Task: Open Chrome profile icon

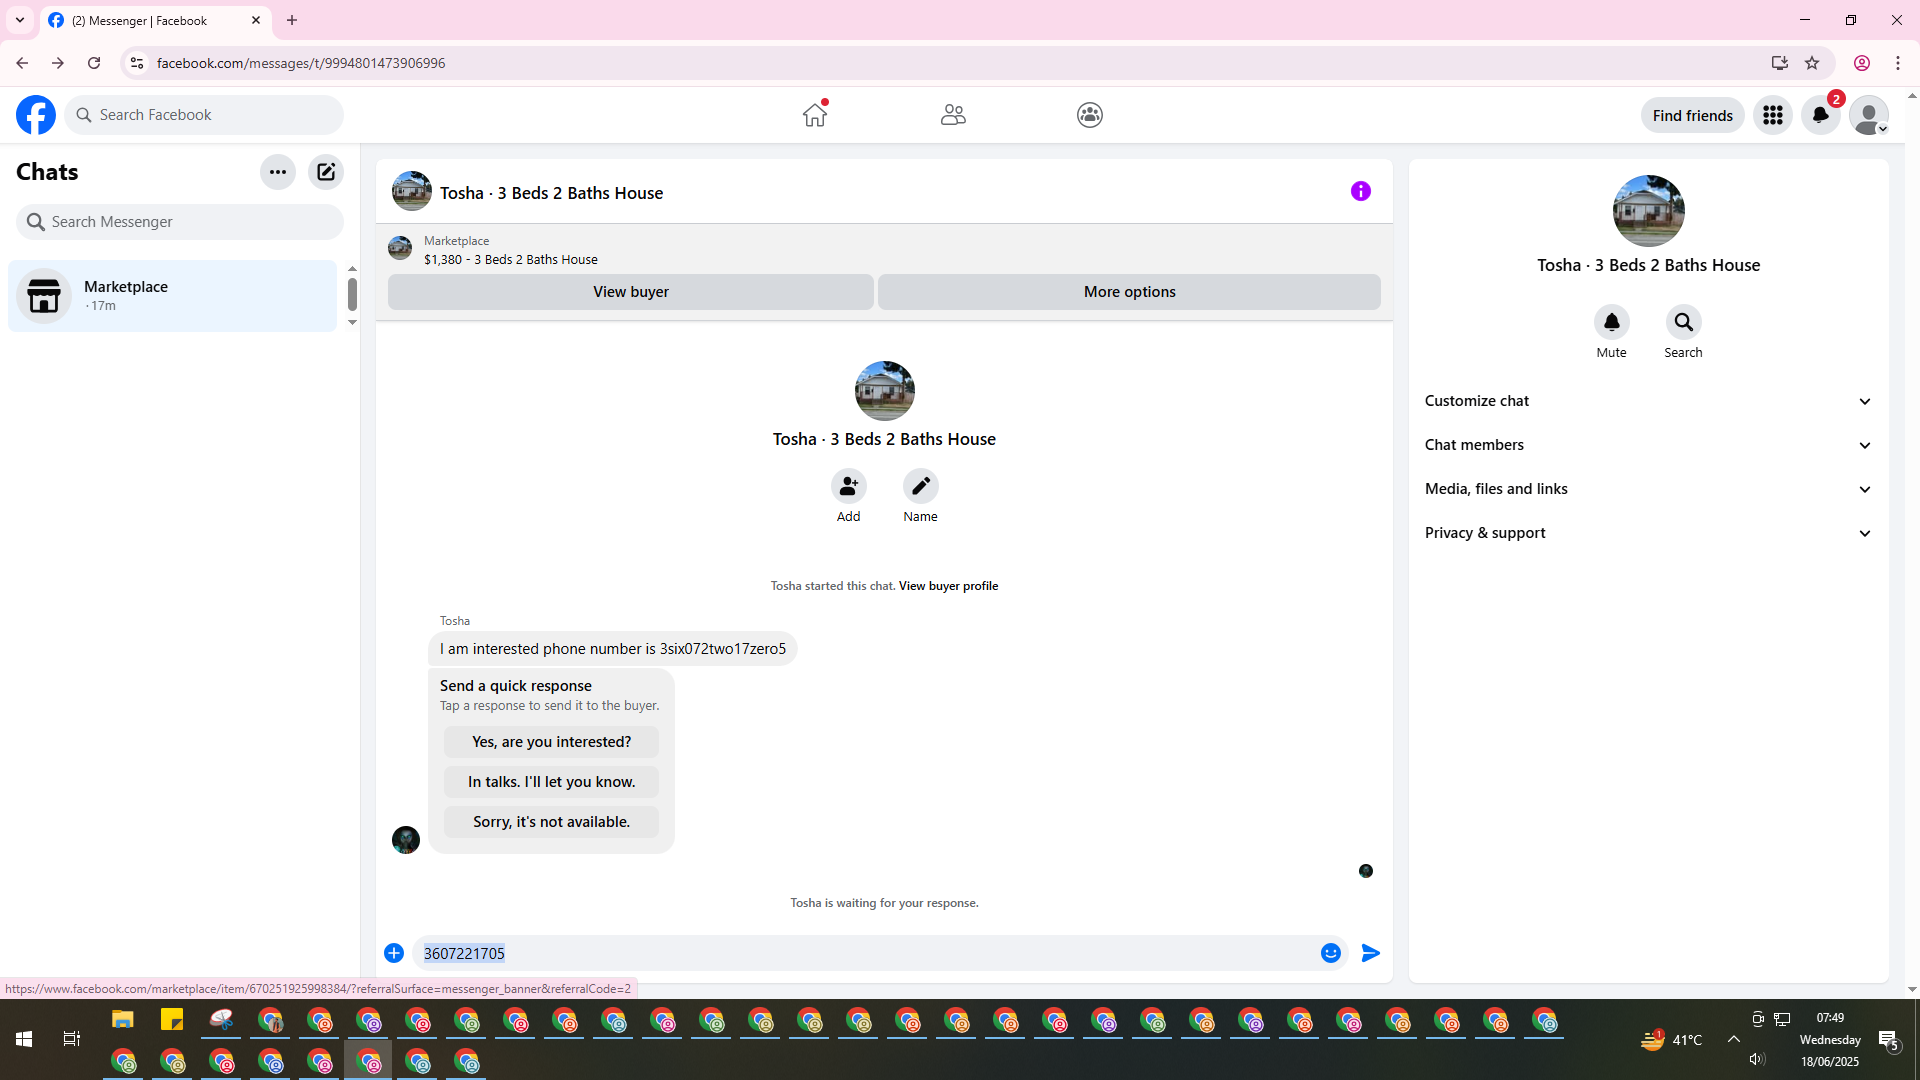Action: 1862,63
